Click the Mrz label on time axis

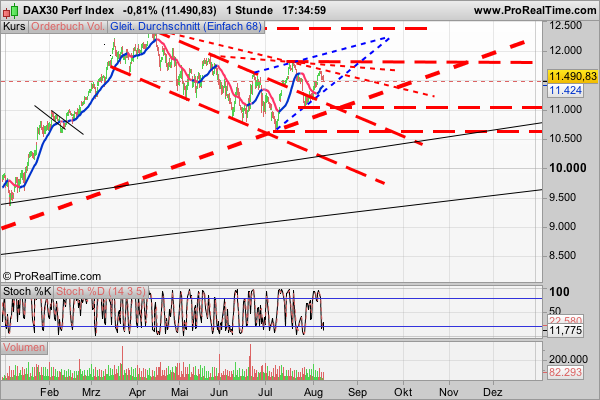click(x=91, y=392)
